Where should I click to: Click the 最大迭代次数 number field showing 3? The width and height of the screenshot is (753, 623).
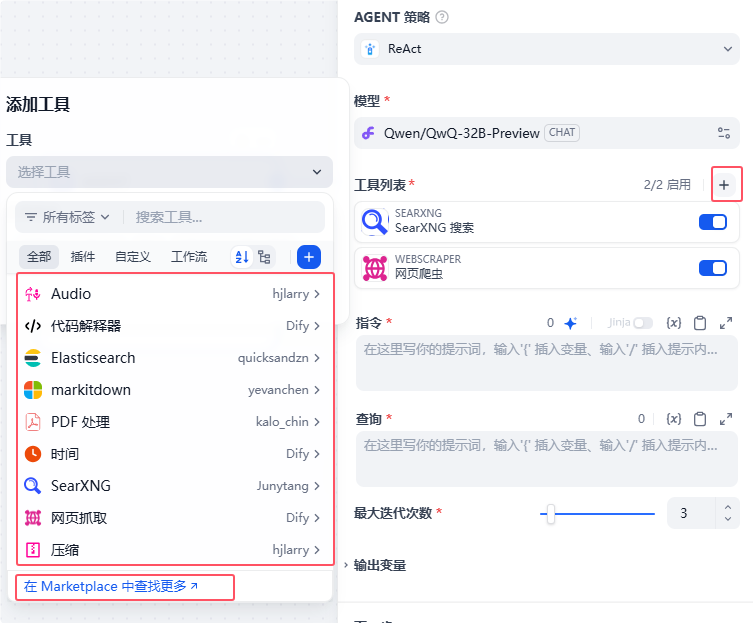(692, 513)
